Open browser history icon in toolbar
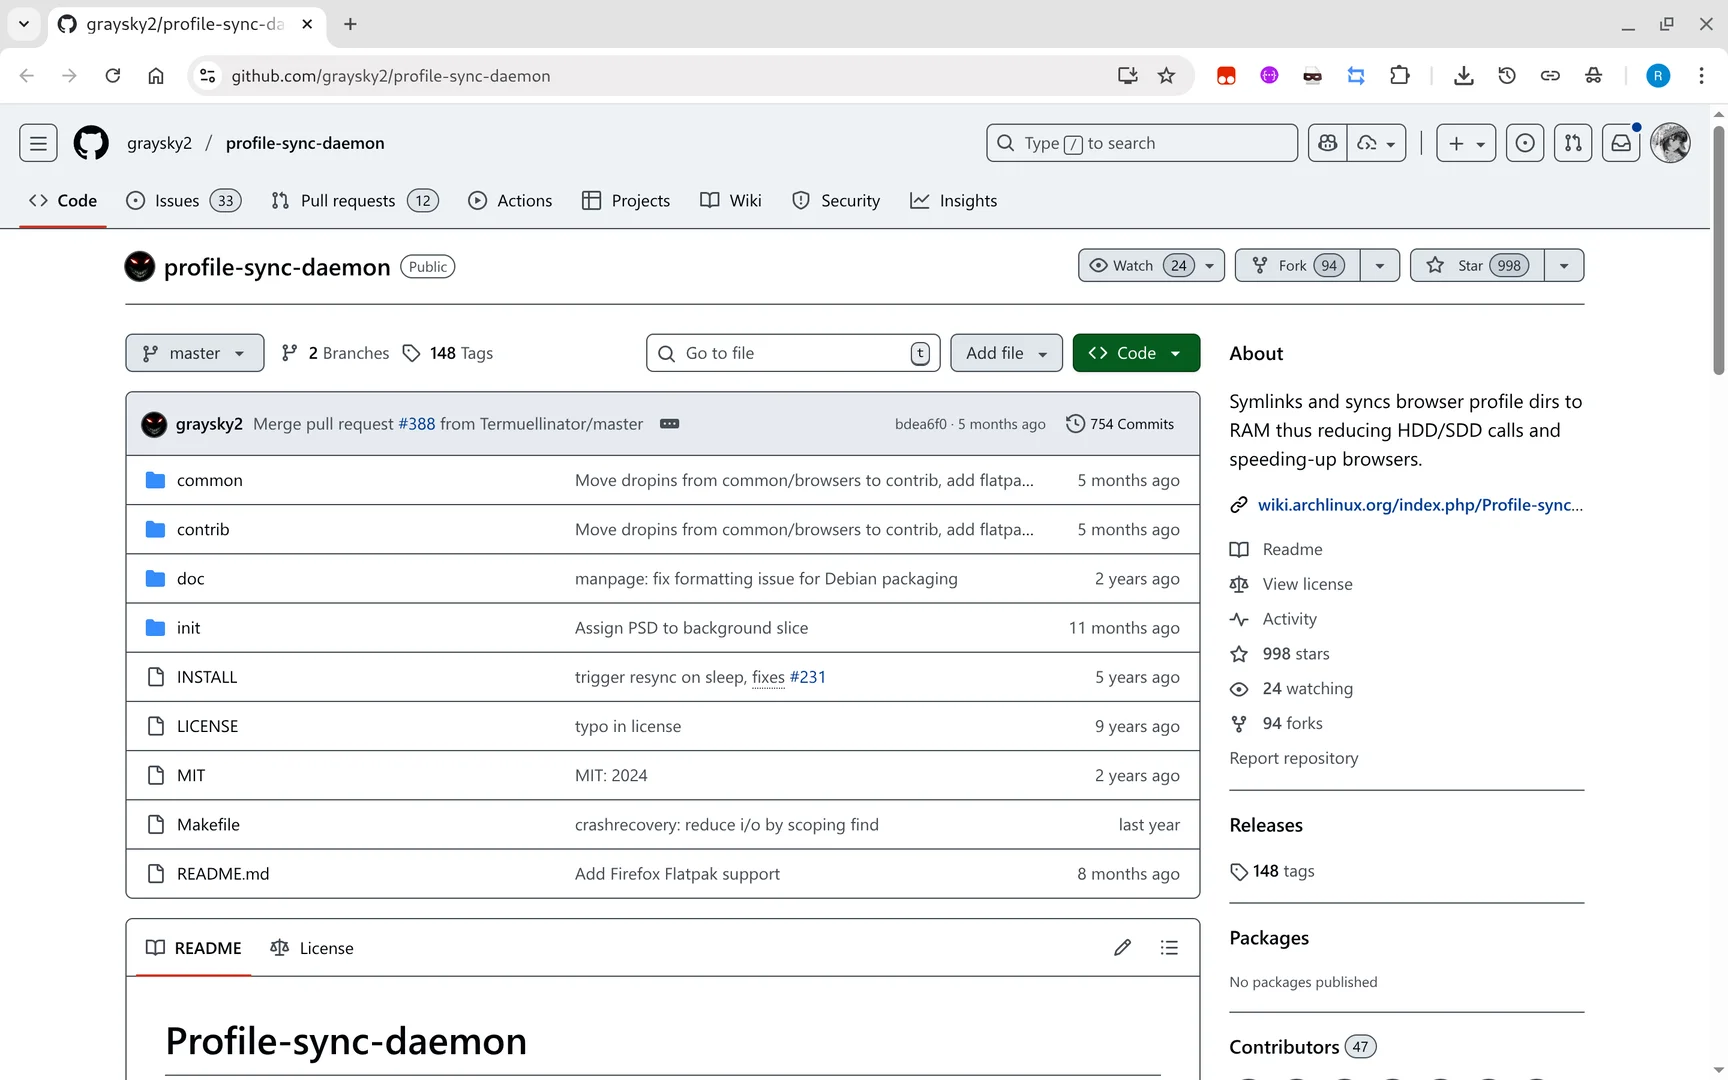 [x=1507, y=76]
